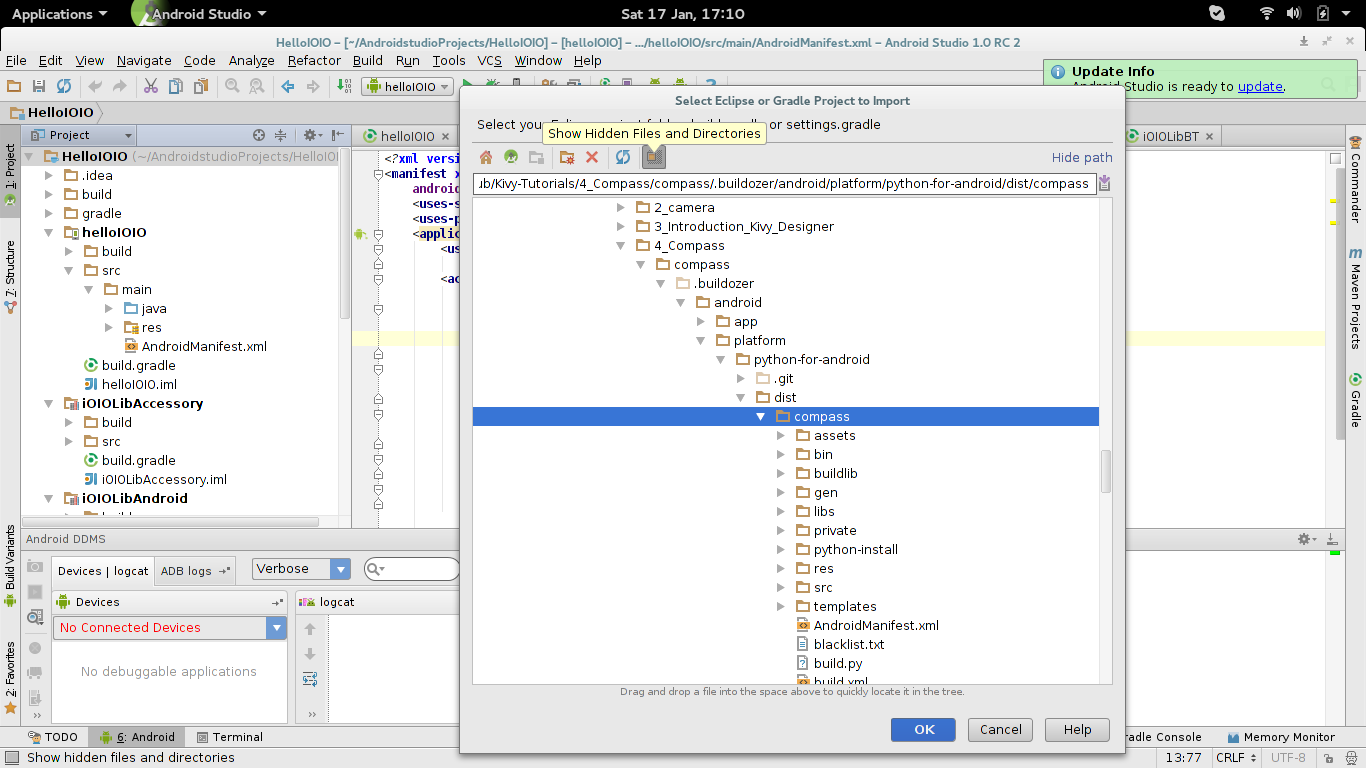The image size is (1366, 768).
Task: Open the TODO tool window tab
Action: coord(52,737)
